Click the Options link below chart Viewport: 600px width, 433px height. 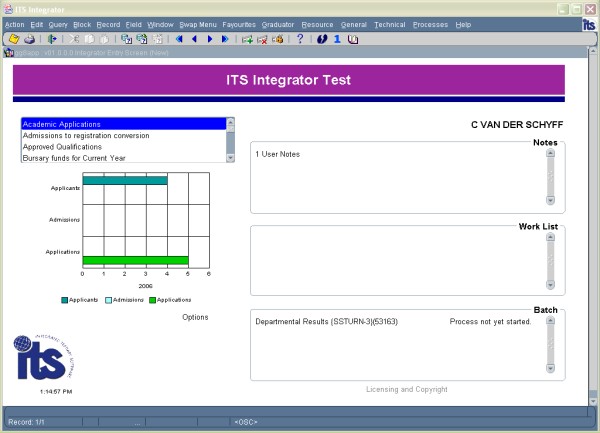[195, 317]
